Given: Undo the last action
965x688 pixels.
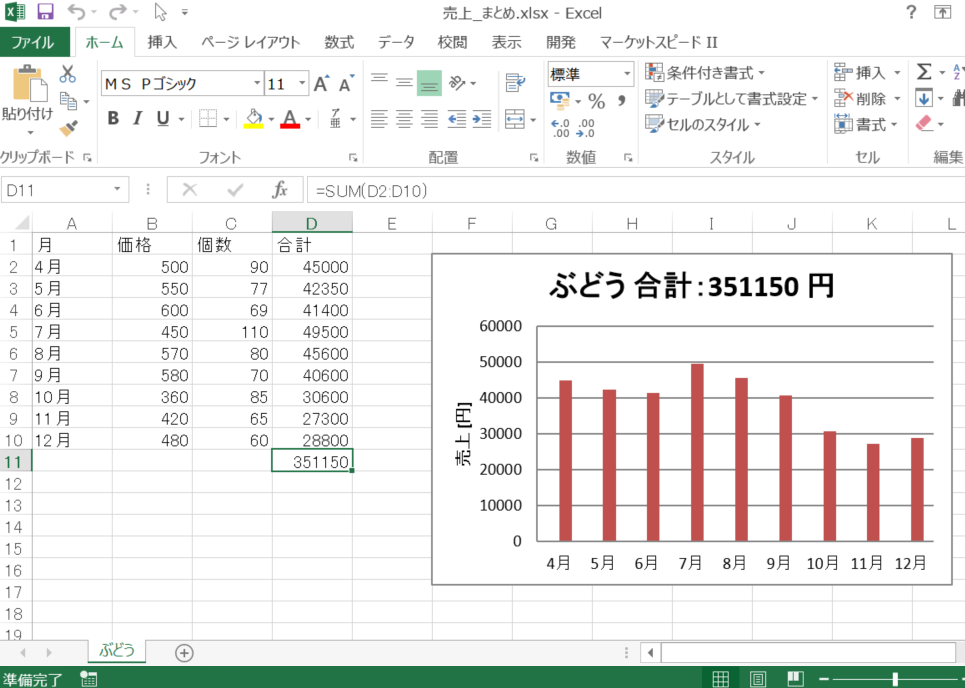Looking at the screenshot, I should (x=76, y=12).
